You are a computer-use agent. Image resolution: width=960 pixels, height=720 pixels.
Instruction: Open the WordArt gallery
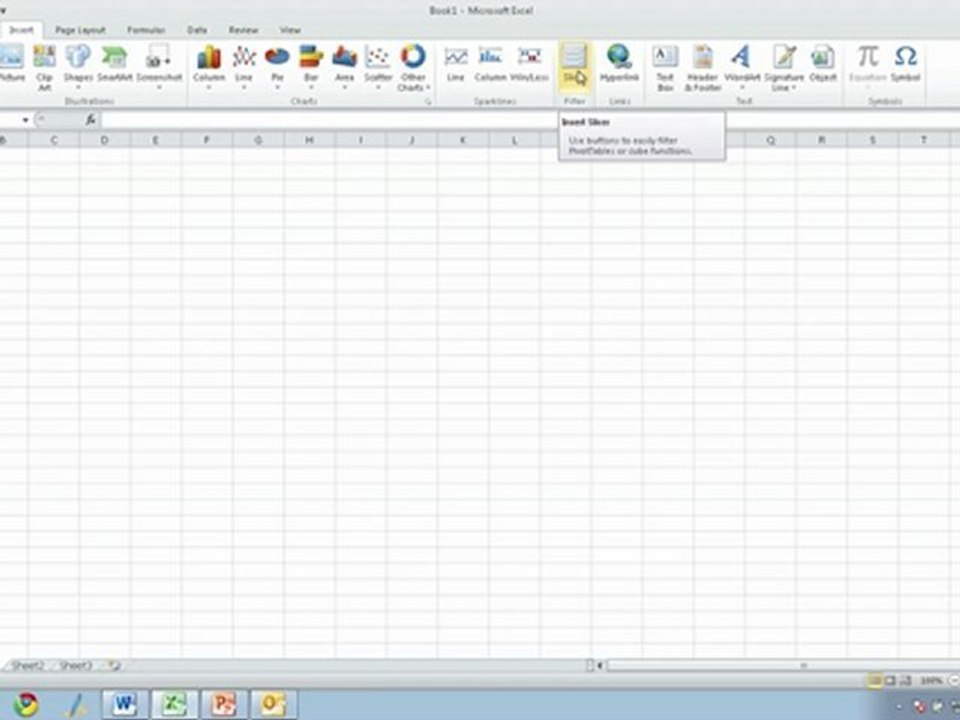[741, 66]
